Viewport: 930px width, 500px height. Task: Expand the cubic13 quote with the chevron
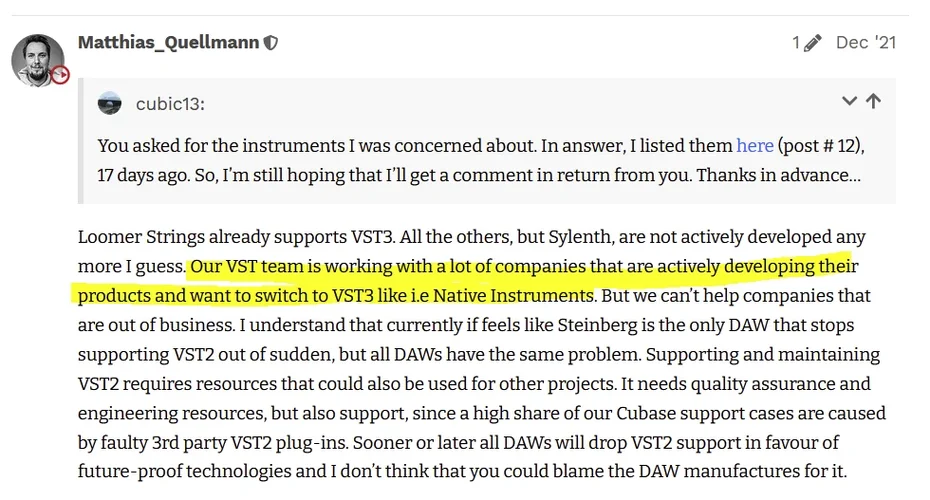coord(849,101)
